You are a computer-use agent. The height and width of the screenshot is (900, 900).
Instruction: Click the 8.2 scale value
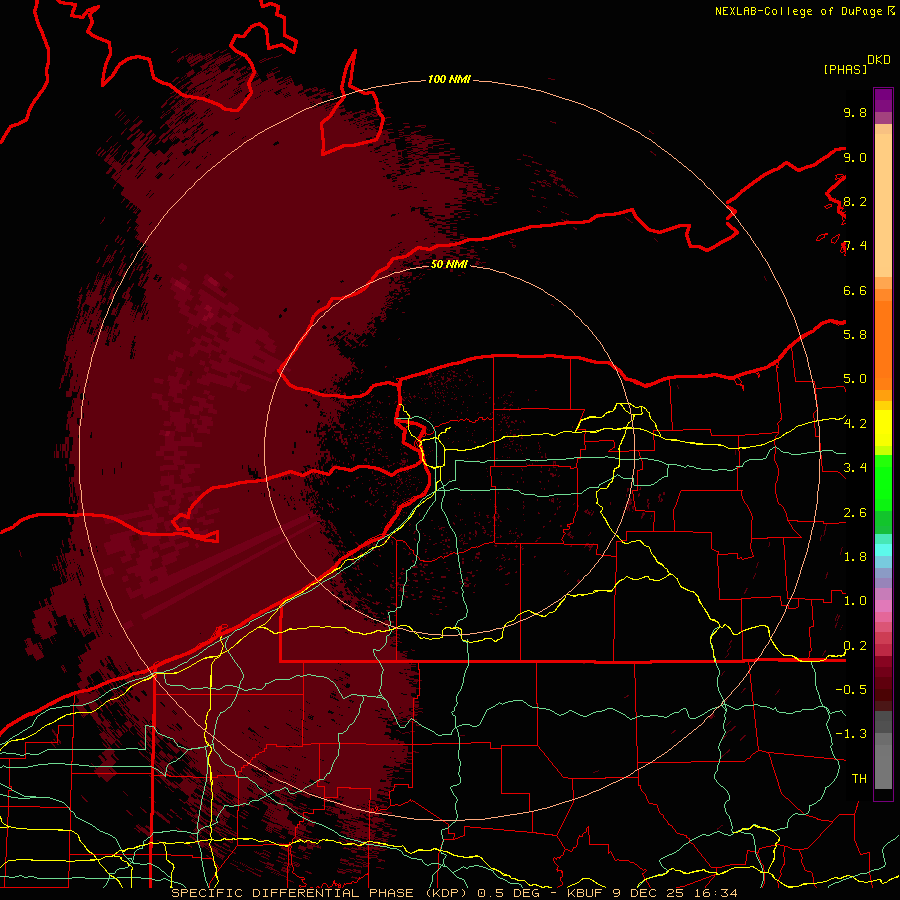point(855,201)
